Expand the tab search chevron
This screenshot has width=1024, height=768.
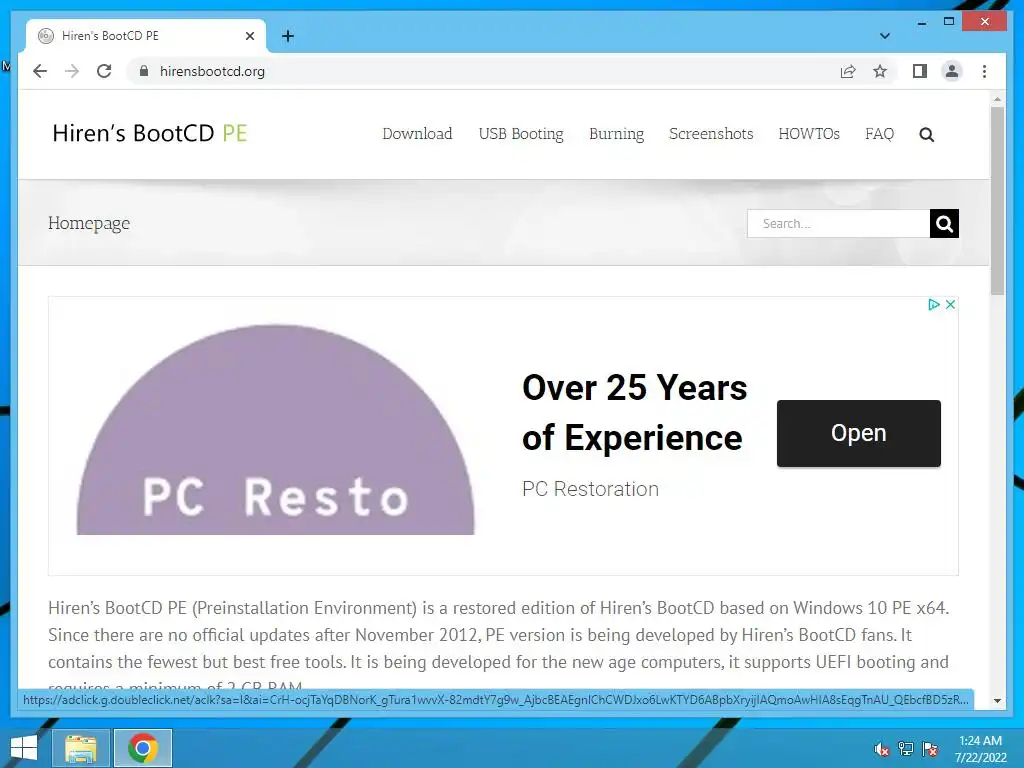coord(884,36)
